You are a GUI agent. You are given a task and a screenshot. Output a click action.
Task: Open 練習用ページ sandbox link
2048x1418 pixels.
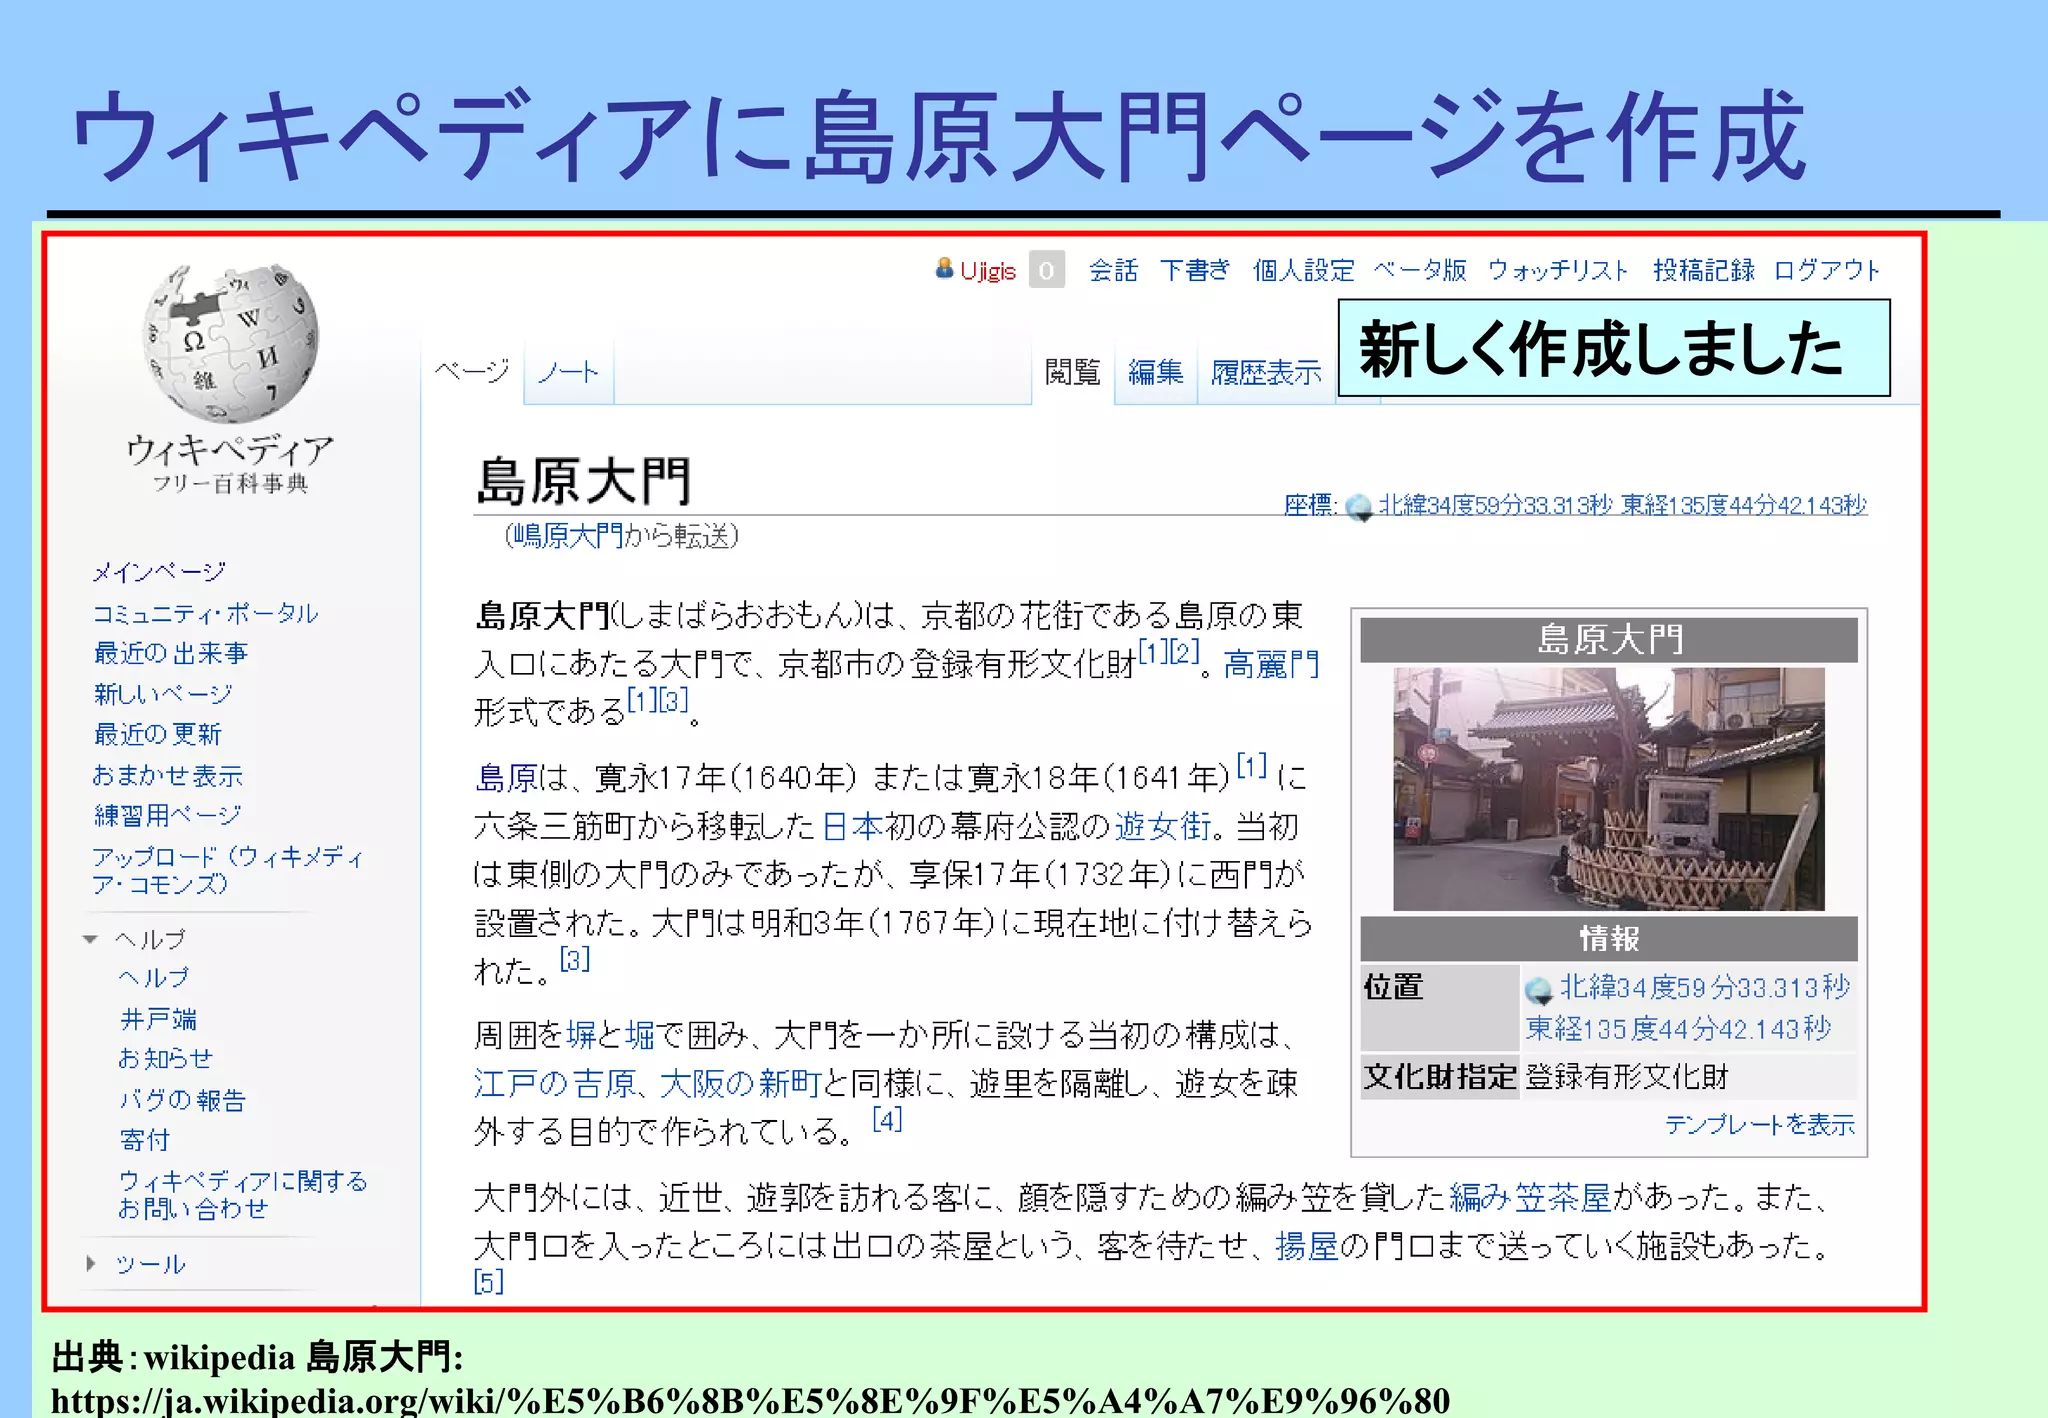point(167,815)
